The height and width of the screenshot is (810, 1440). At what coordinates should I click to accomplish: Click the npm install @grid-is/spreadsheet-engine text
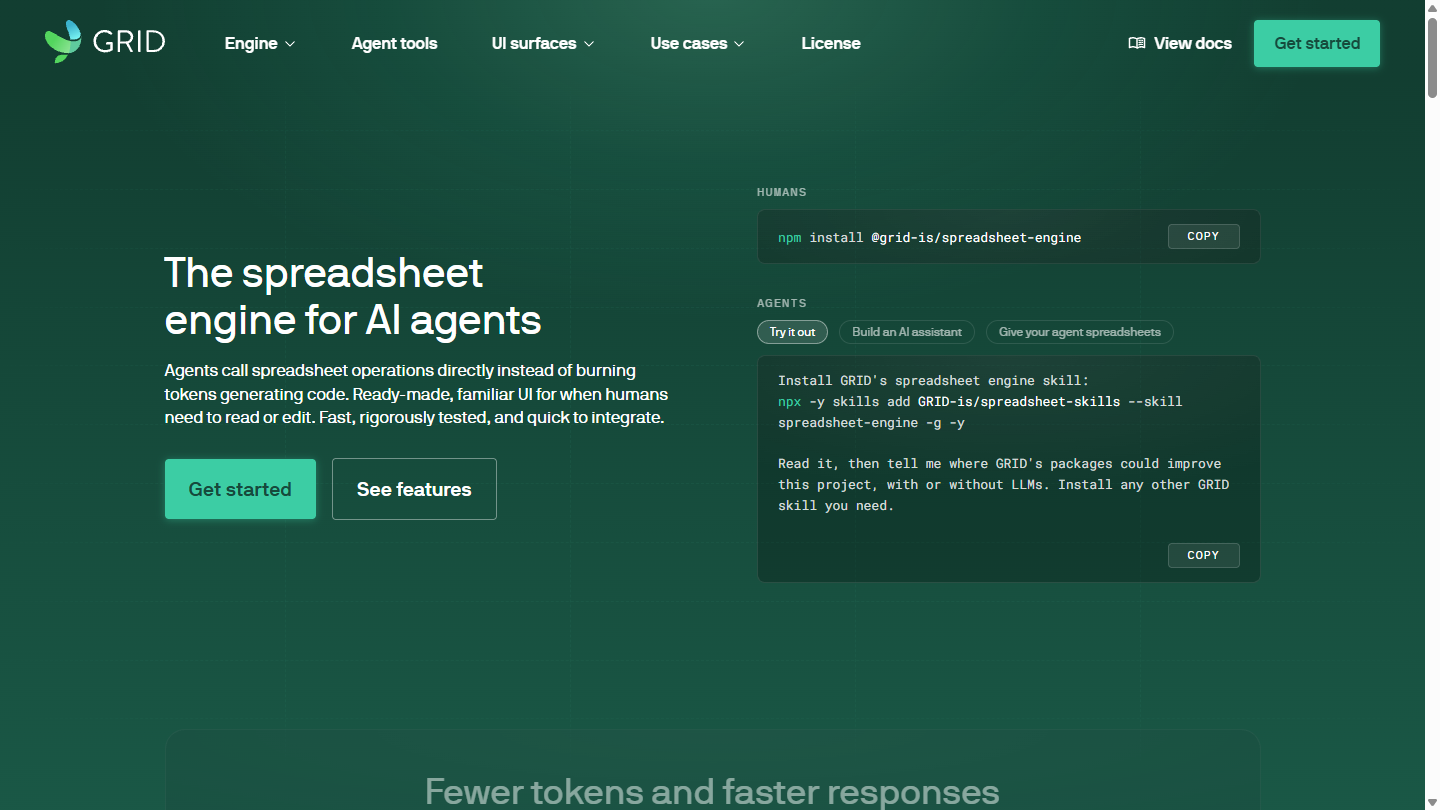tap(929, 238)
